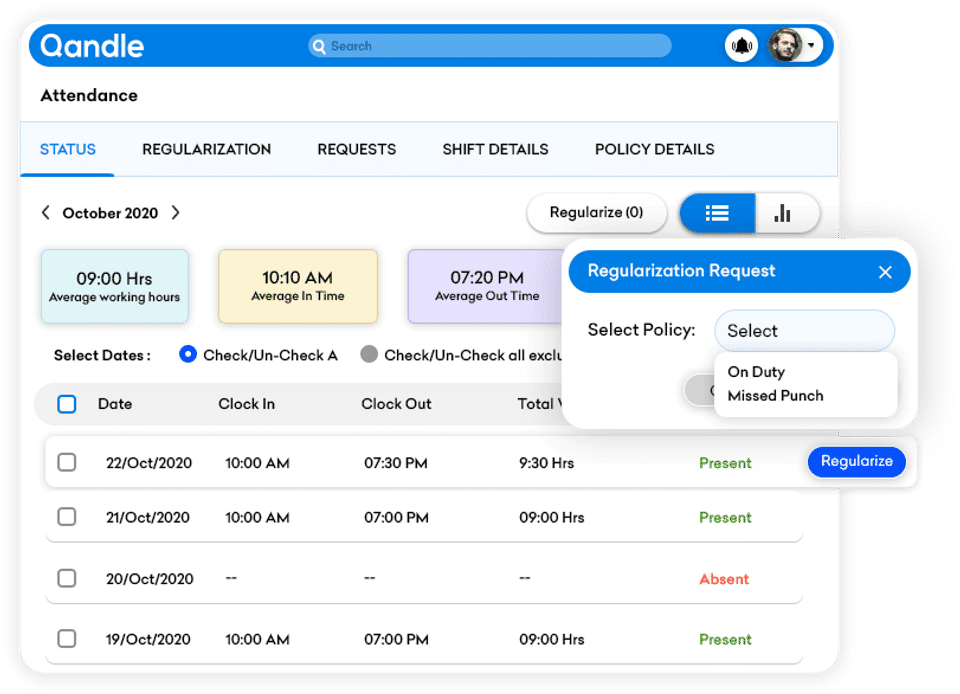Click Present status for 21/Oct/2020

725,518
